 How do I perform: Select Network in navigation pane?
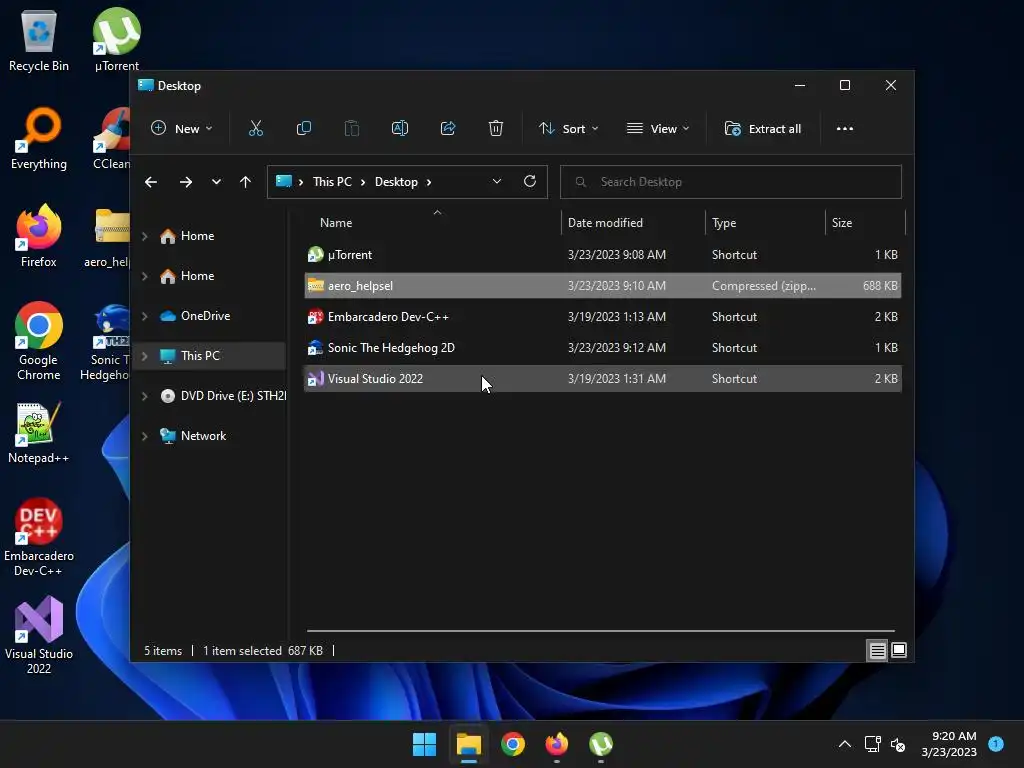tap(203, 436)
